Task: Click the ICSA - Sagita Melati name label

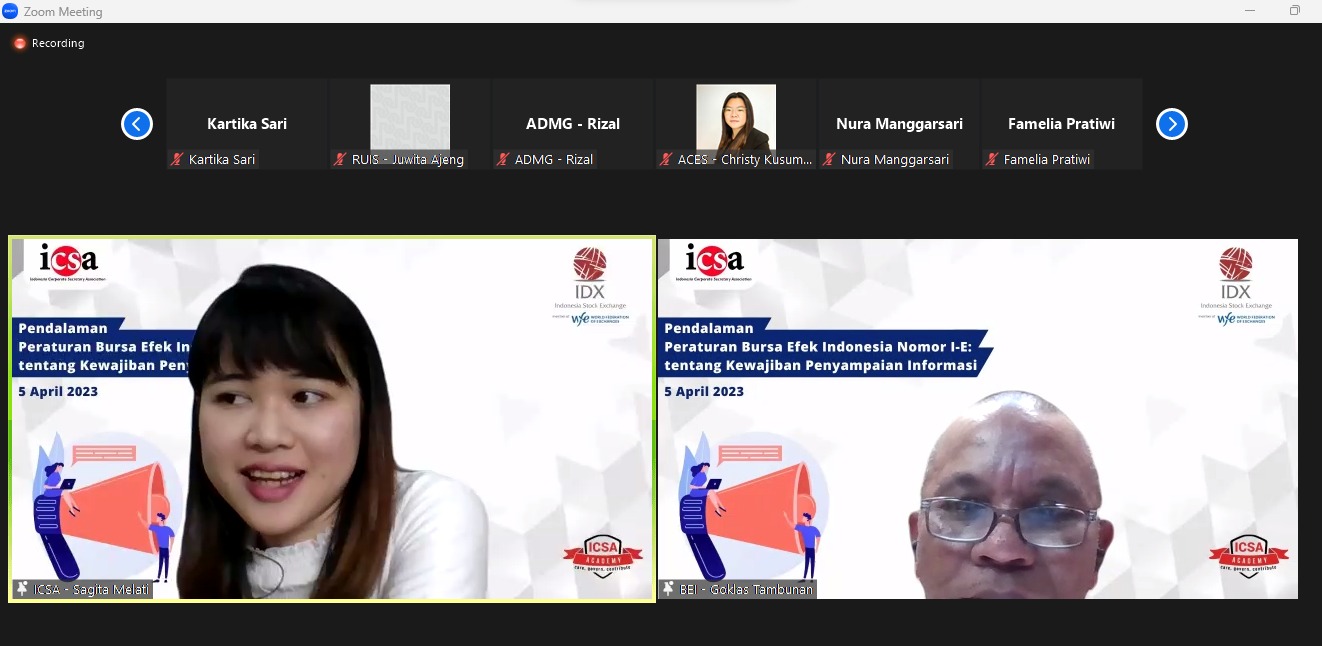Action: (92, 589)
